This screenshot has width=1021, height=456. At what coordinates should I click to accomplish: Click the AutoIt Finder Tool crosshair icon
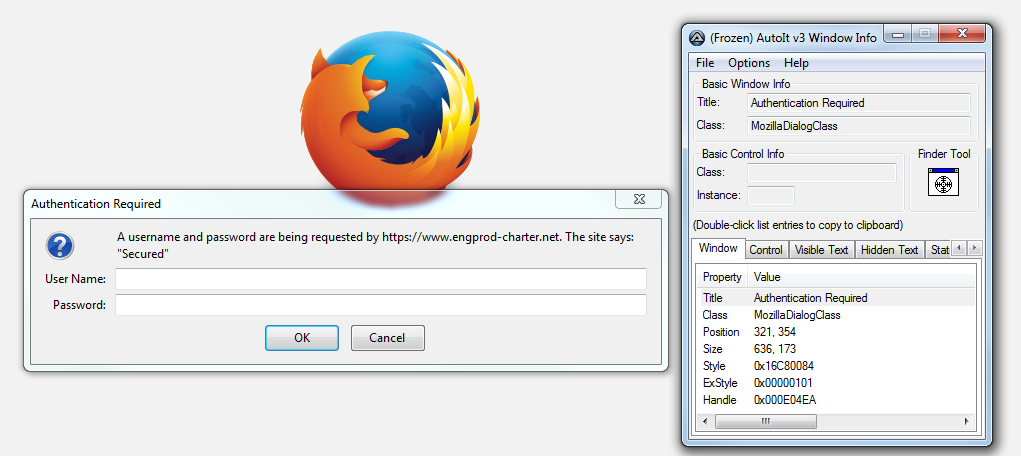click(944, 182)
